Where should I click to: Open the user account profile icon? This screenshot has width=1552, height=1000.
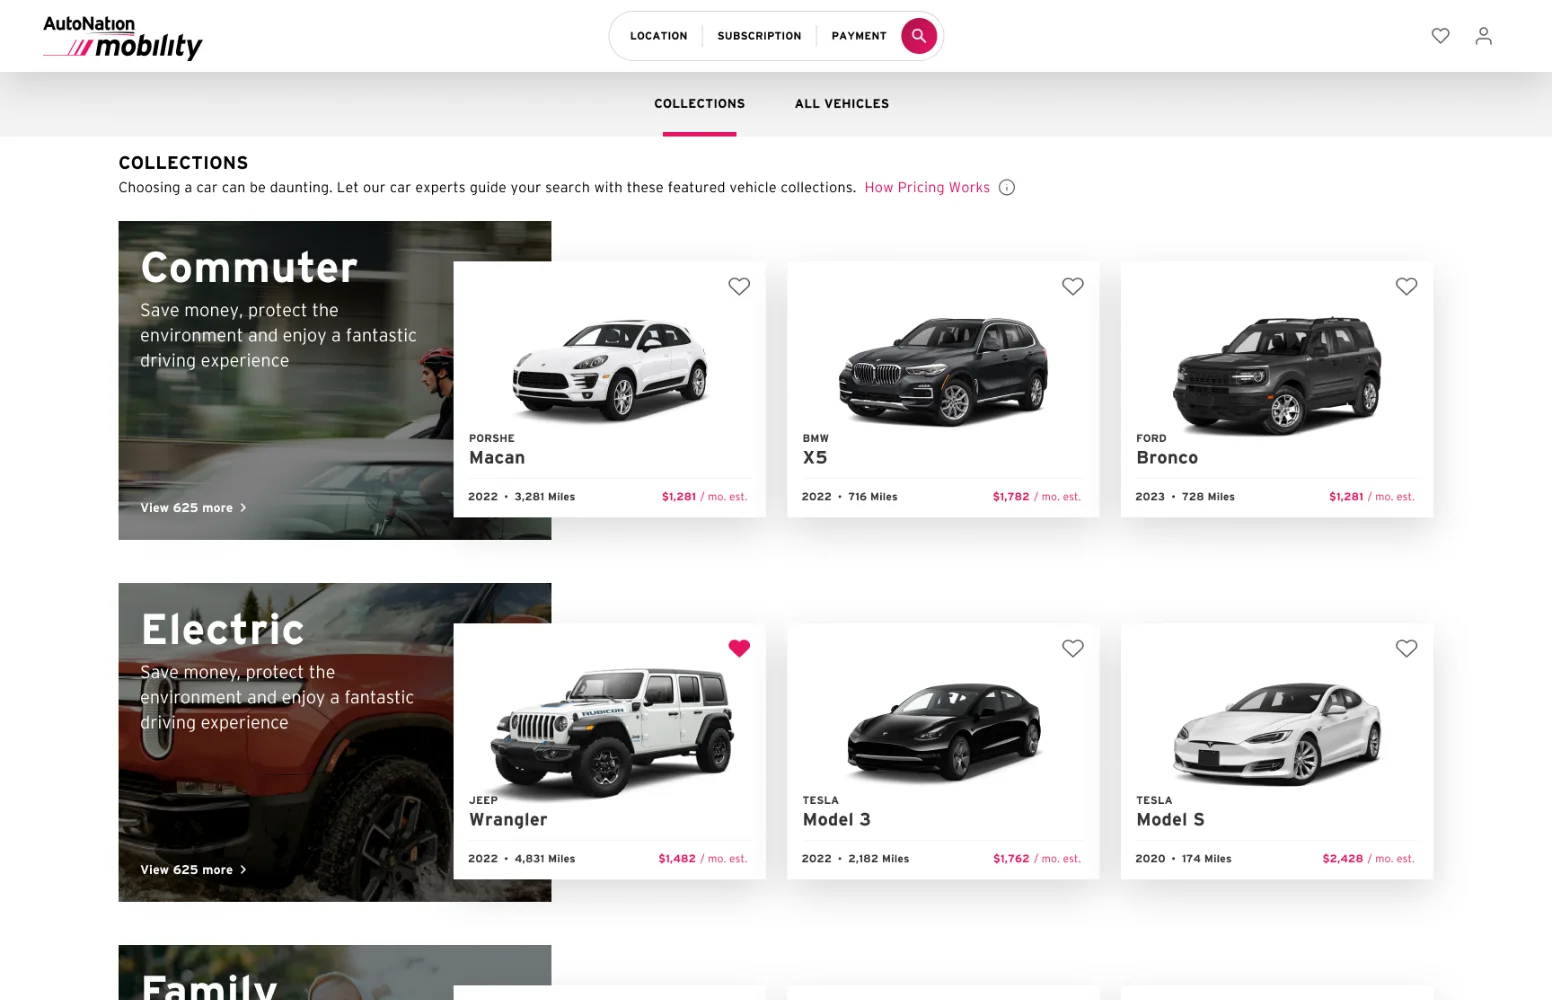(x=1483, y=36)
